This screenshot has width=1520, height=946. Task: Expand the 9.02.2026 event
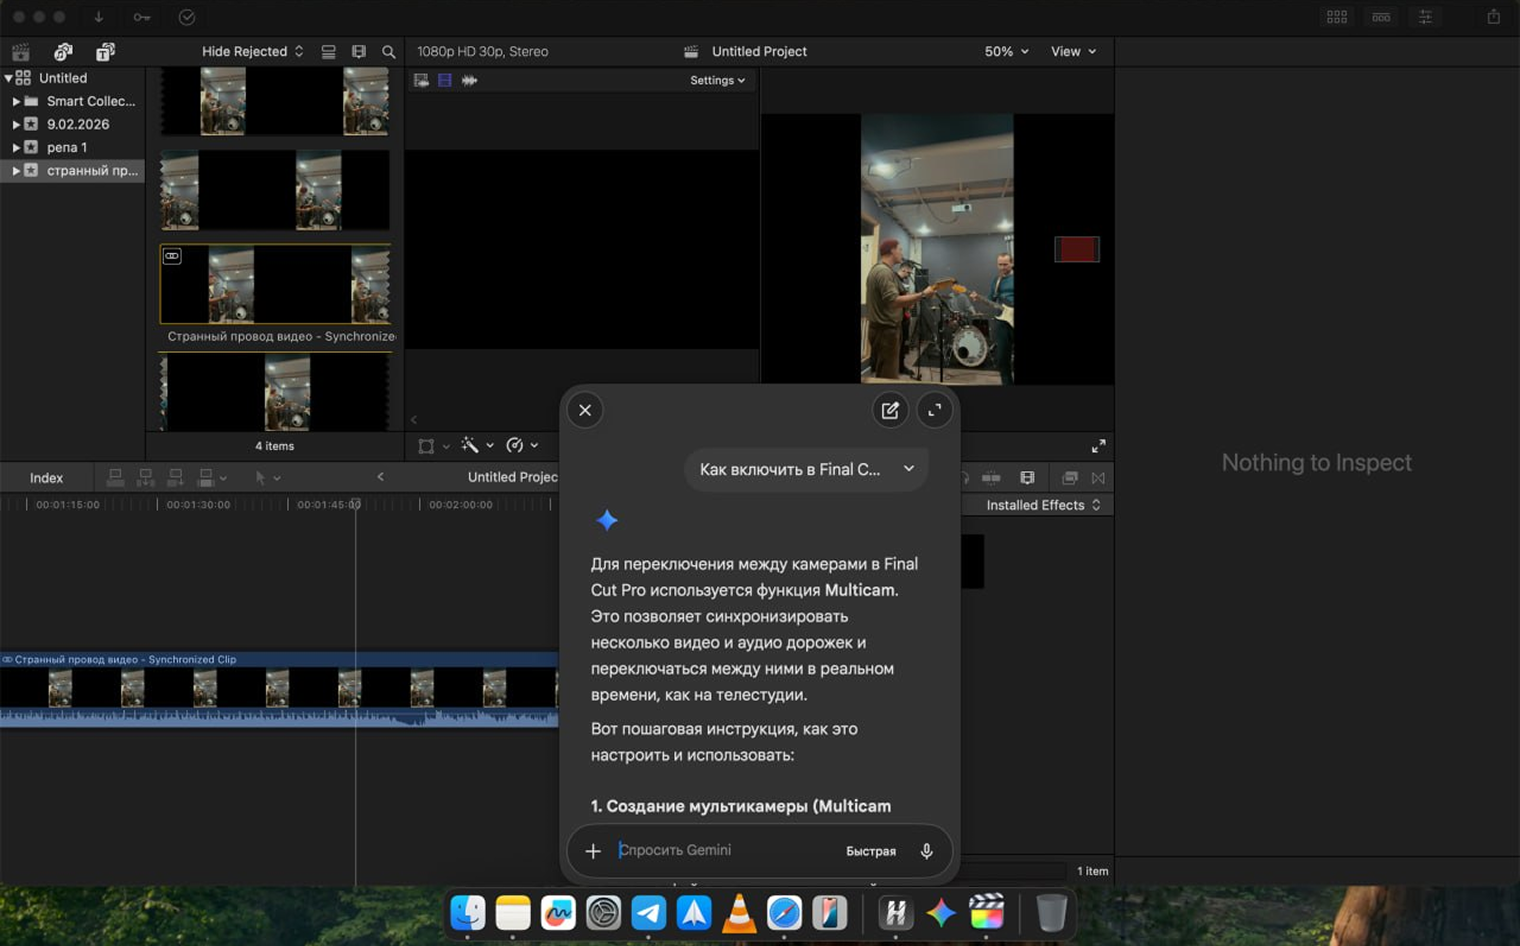[16, 124]
